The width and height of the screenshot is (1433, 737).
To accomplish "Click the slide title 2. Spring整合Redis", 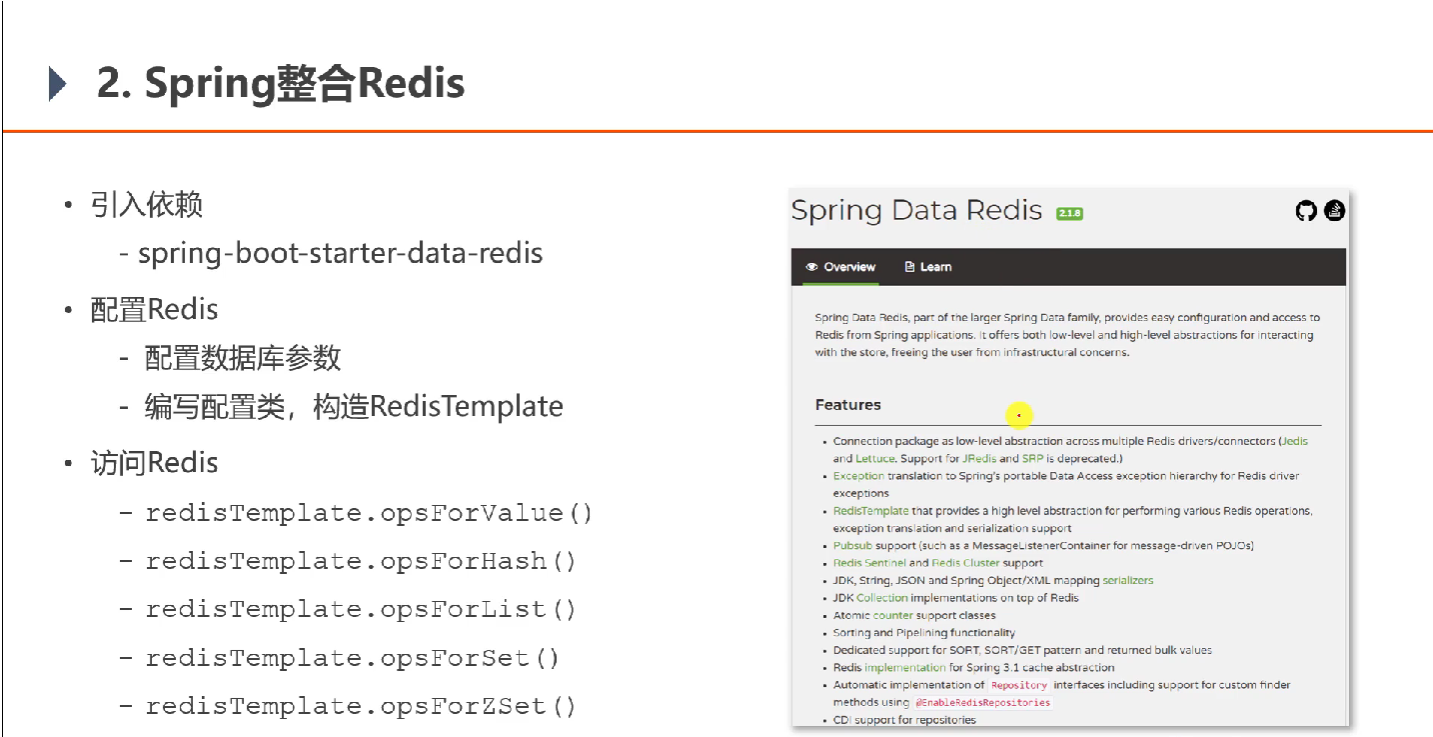I will pos(281,83).
